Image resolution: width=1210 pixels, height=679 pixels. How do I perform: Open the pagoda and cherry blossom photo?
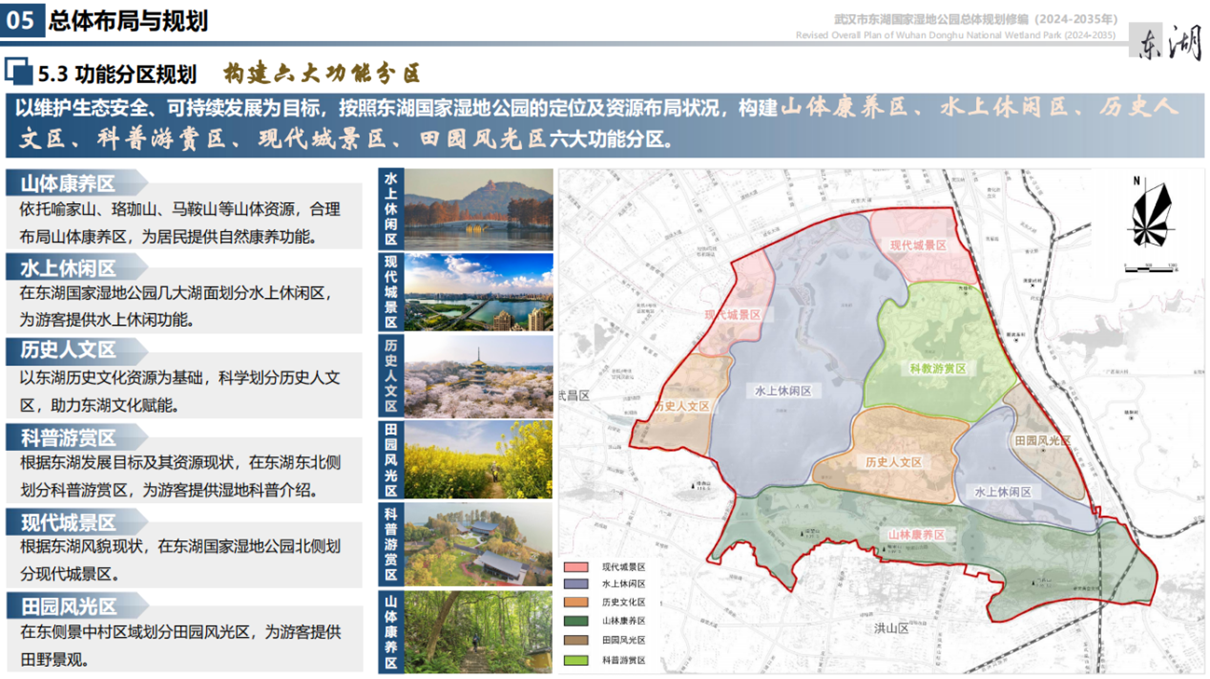(x=478, y=376)
